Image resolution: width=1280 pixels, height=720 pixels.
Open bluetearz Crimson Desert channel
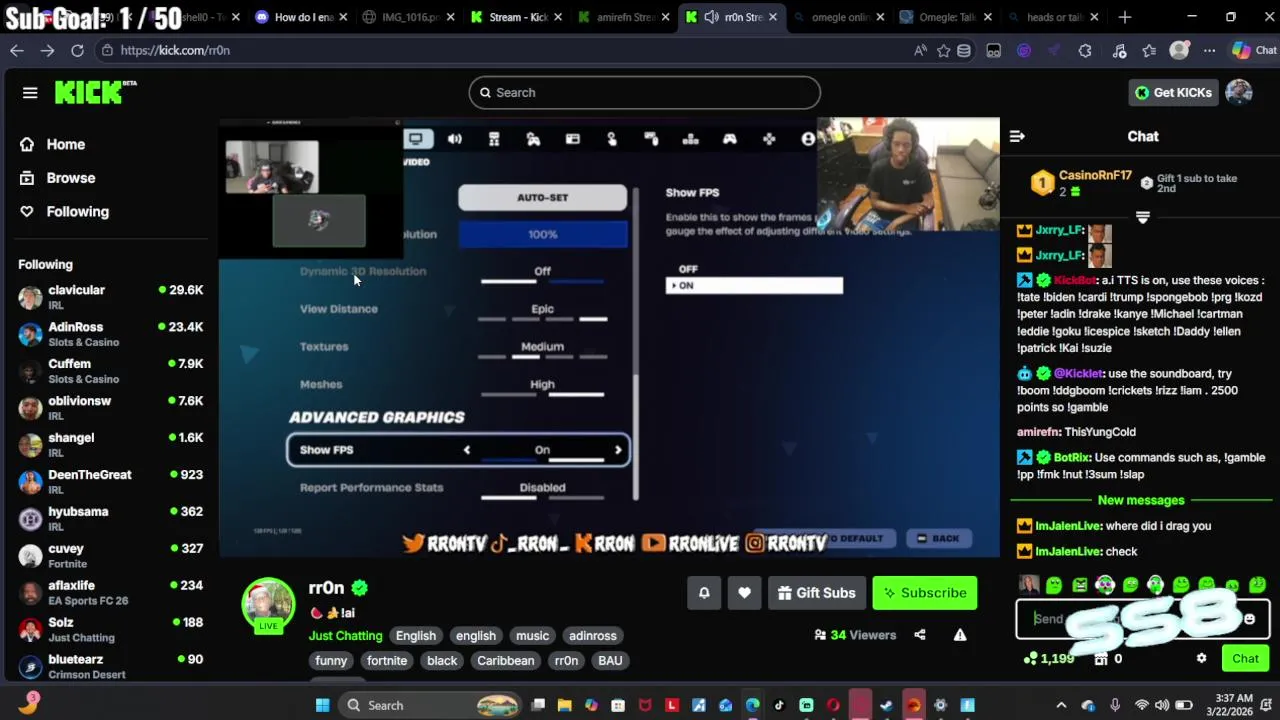[110, 666]
